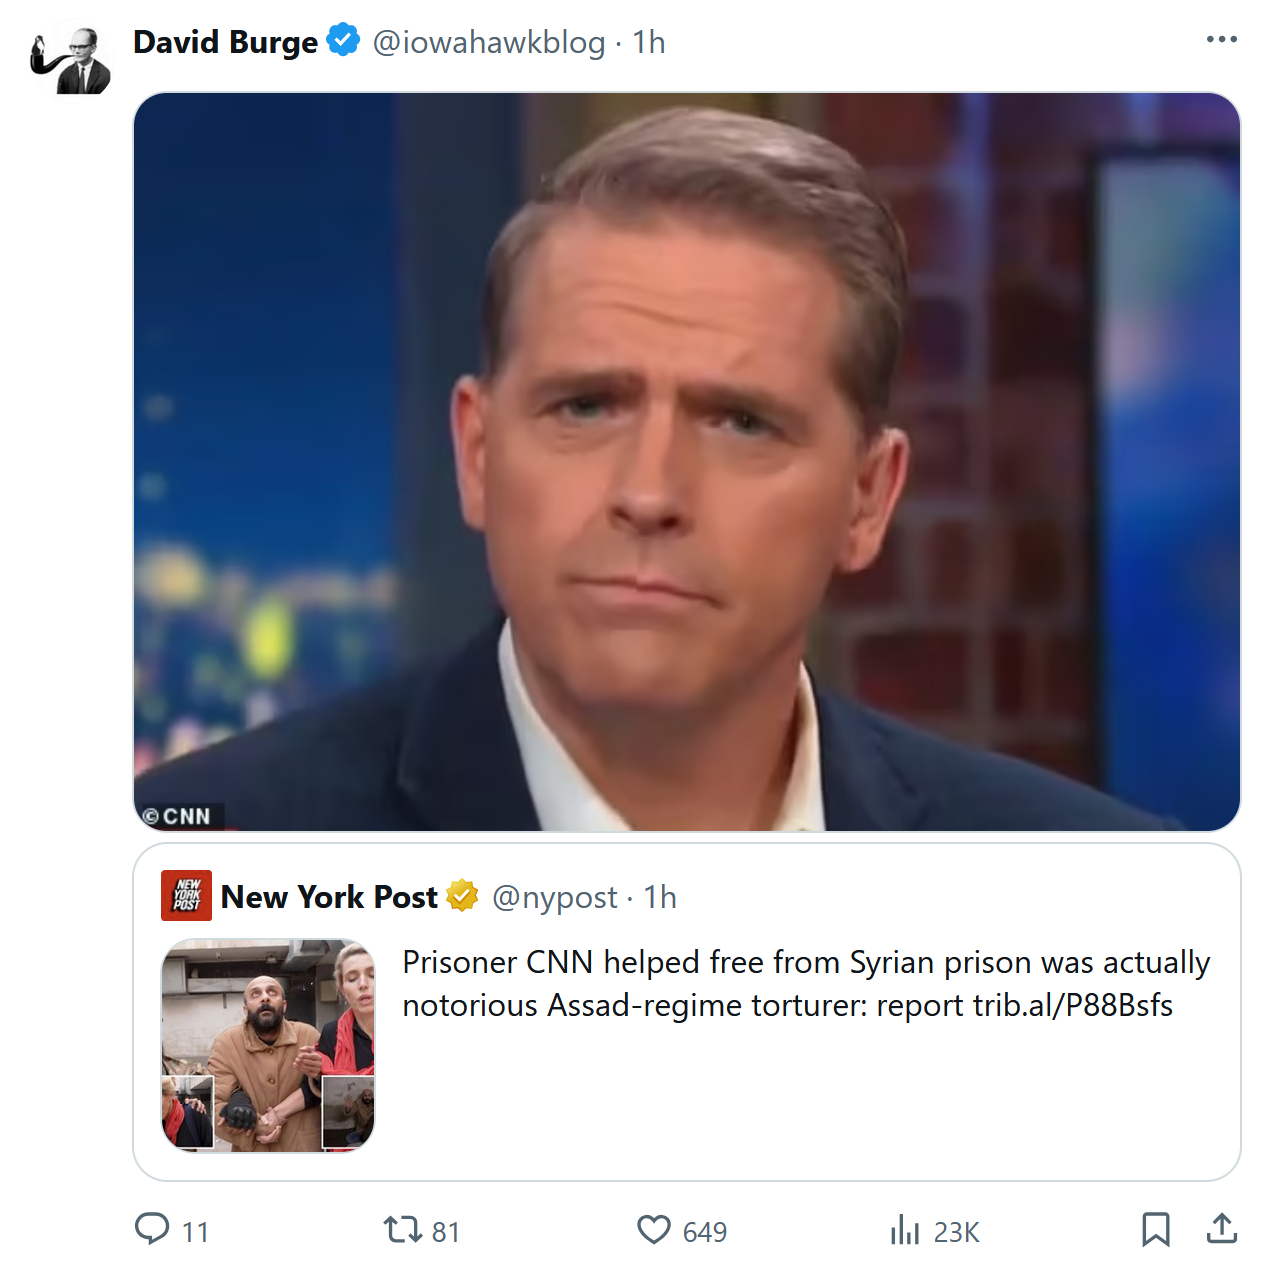
Task: Open the CNN anchor image in post
Action: (686, 462)
